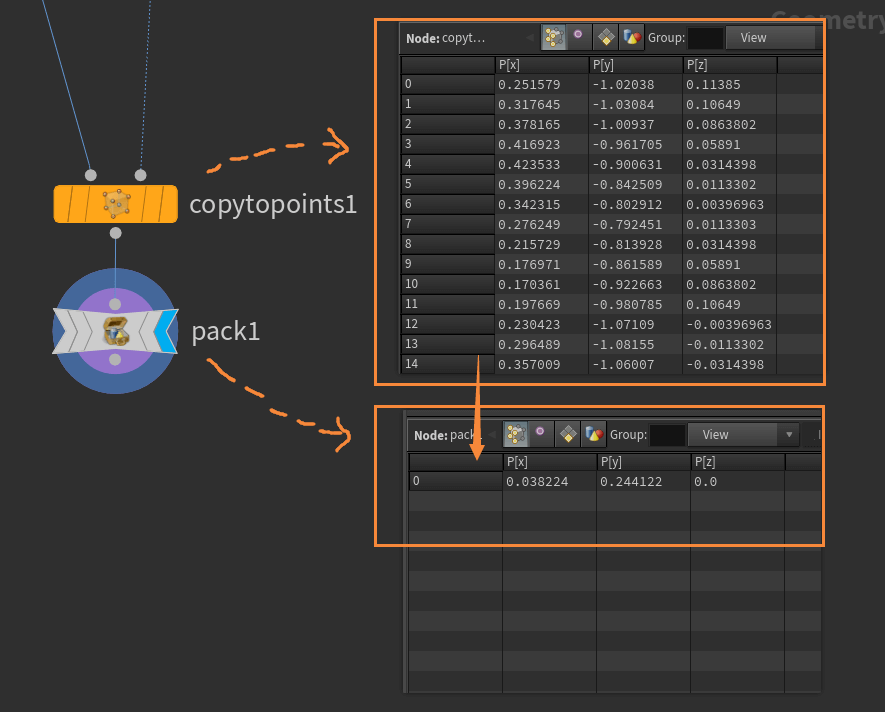Sort by P[x] column in pack table

[x=549, y=462]
